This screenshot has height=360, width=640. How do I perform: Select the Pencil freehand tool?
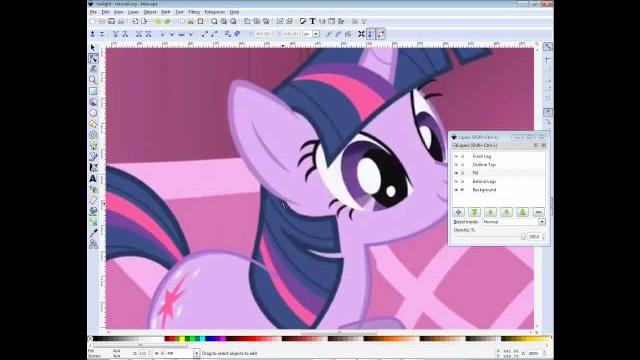(93, 146)
